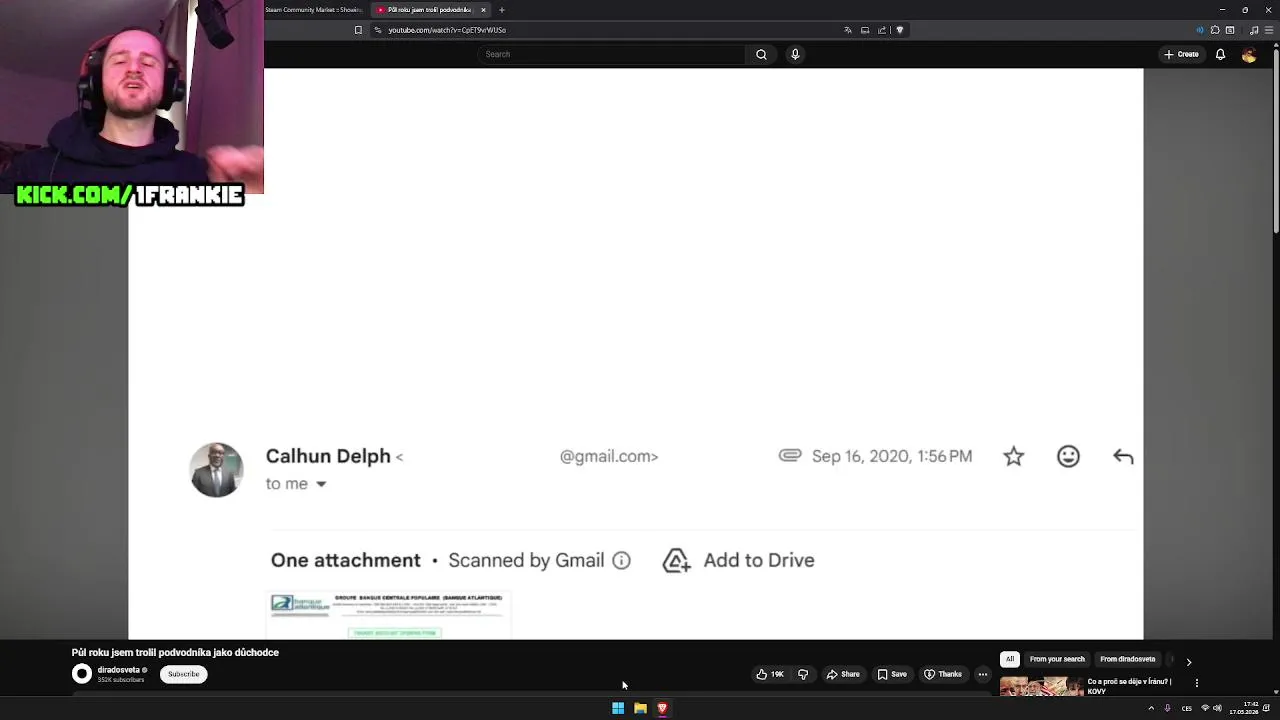Expand the system tray hidden icons
Image resolution: width=1280 pixels, height=720 pixels.
pos(1151,708)
